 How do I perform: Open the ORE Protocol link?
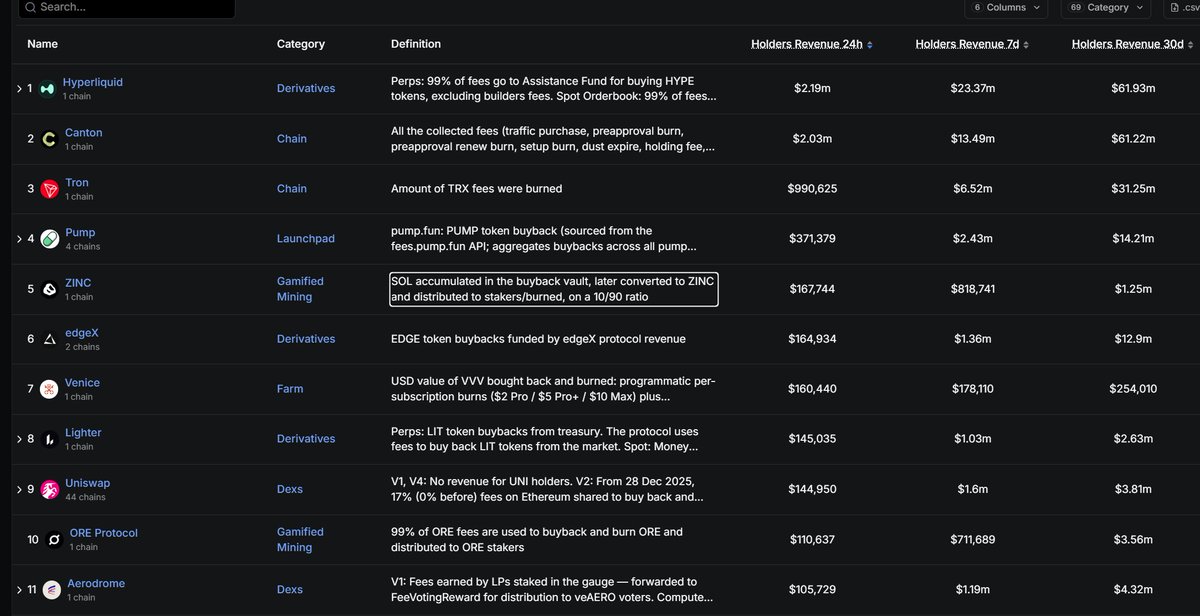click(102, 533)
